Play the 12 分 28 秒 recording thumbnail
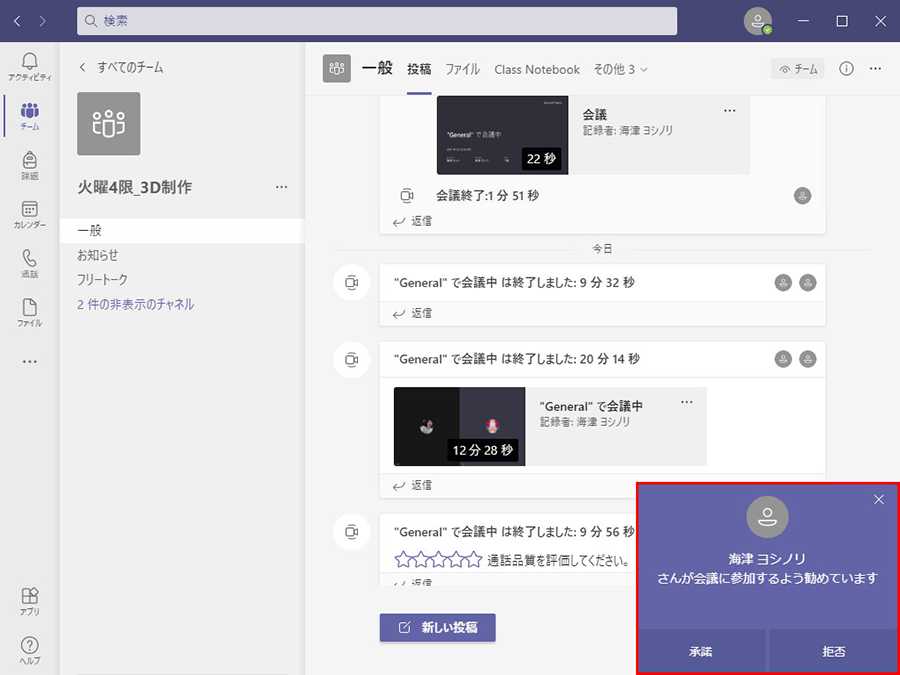The image size is (900, 675). point(459,426)
